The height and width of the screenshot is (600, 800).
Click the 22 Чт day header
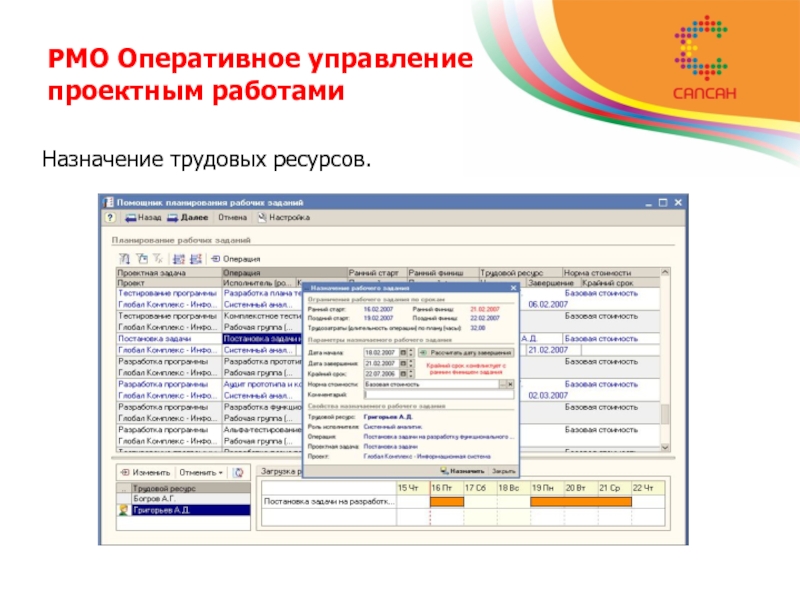pos(648,488)
